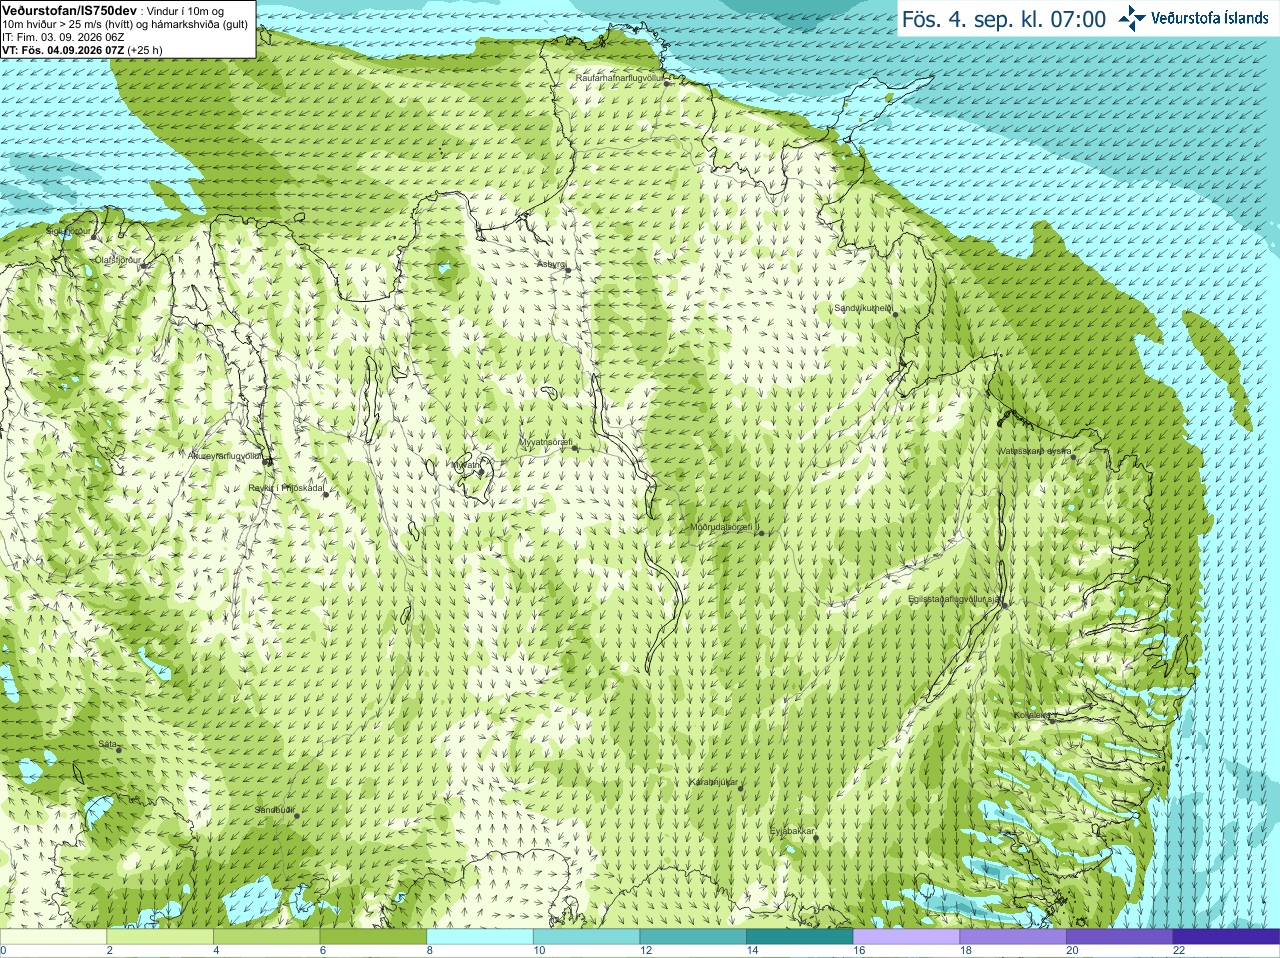The width and height of the screenshot is (1280, 958).
Task: Click the Fös. 4. sep. kl. 07:00 timestamp
Action: [x=1004, y=19]
